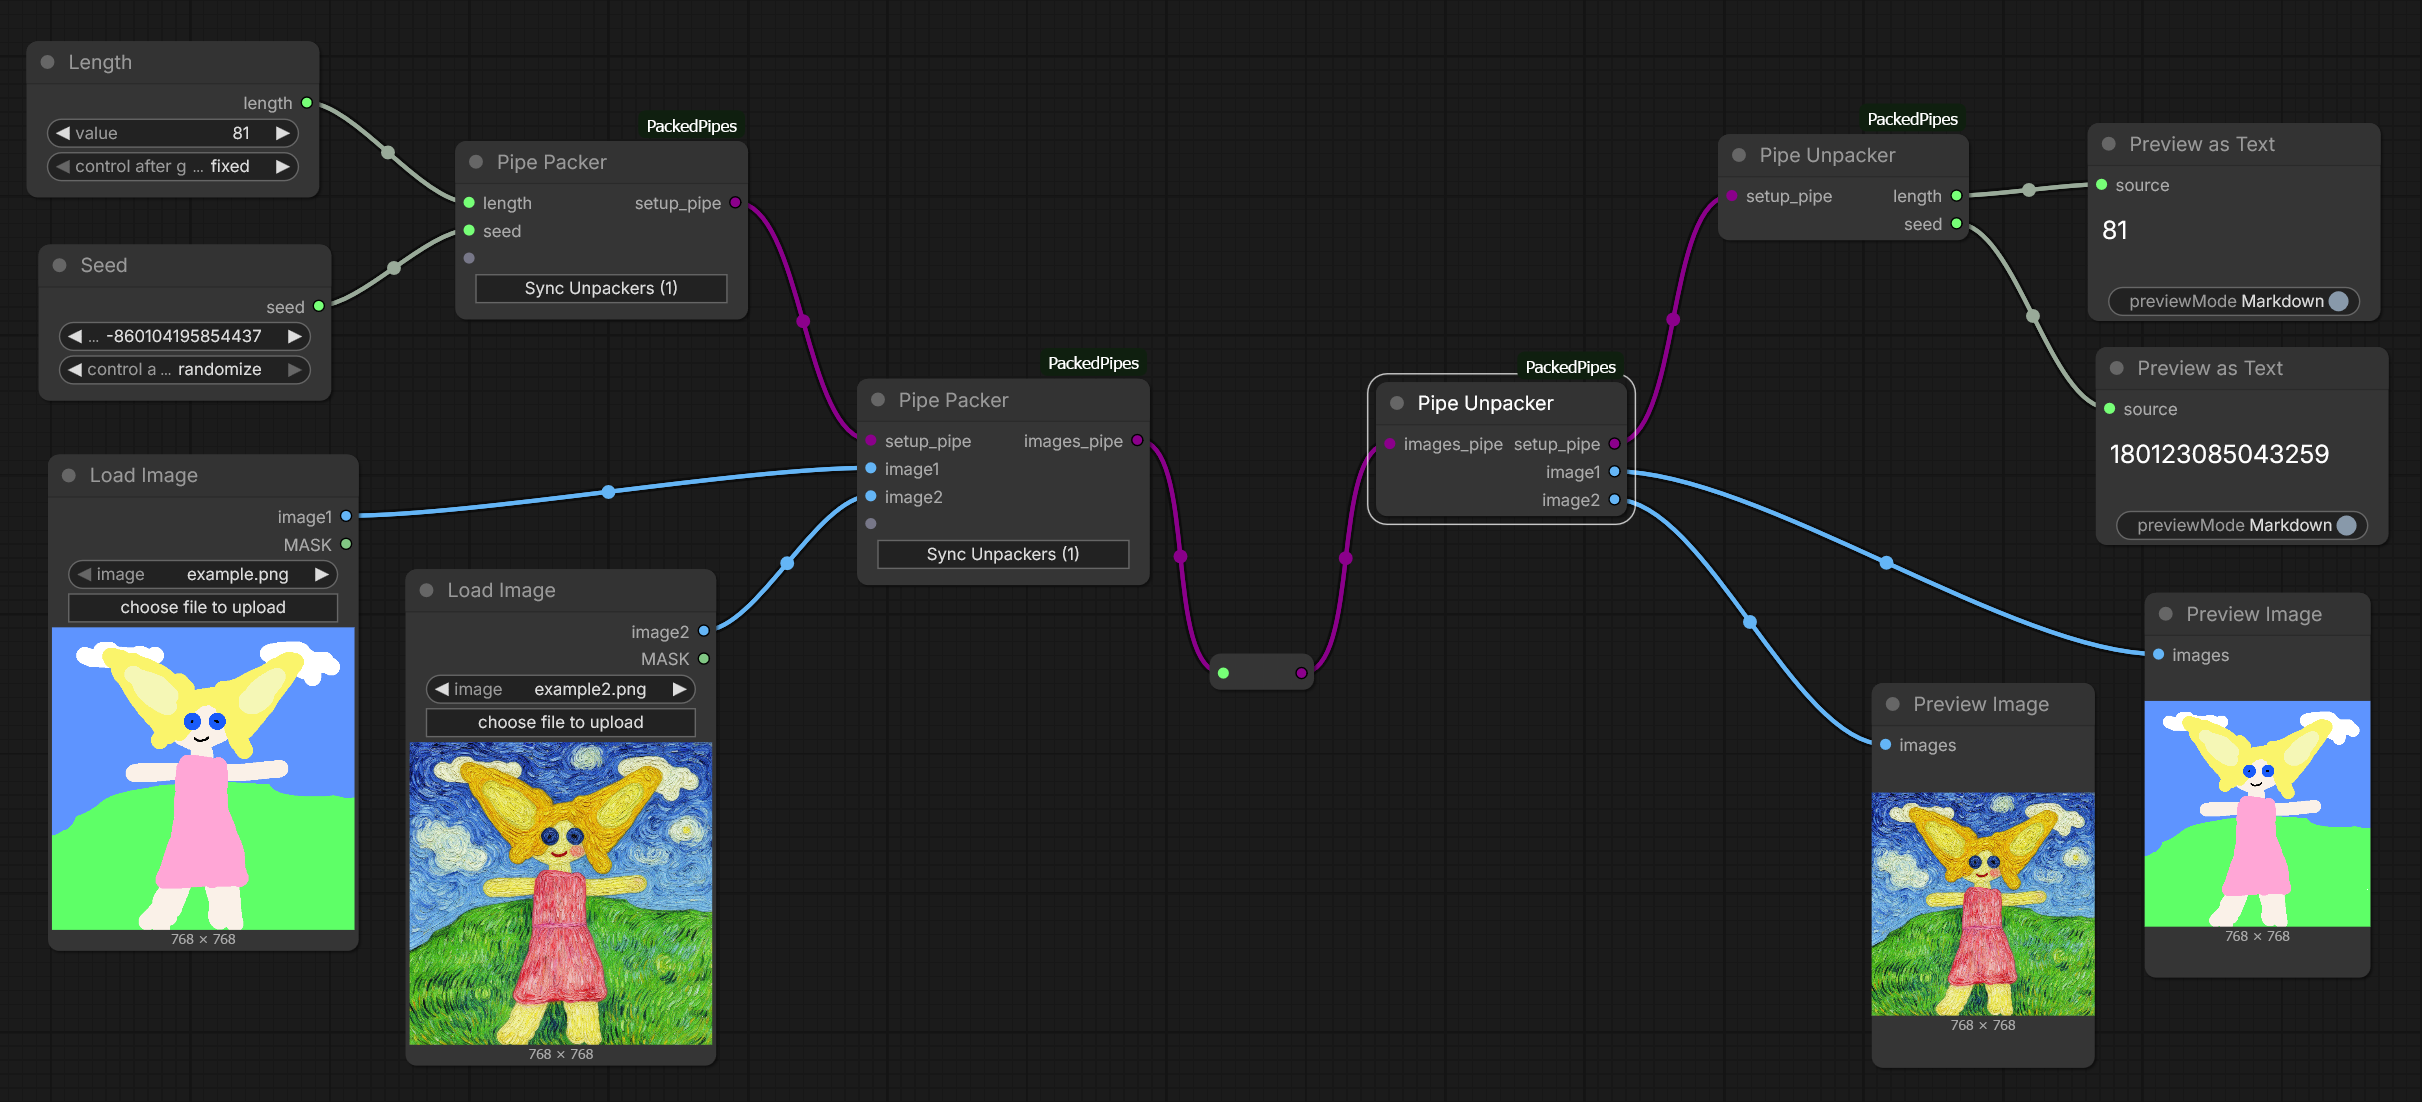The height and width of the screenshot is (1102, 2422).
Task: Click the PackedPipes badge above the selected Pipe Unpacker
Action: [x=1570, y=367]
